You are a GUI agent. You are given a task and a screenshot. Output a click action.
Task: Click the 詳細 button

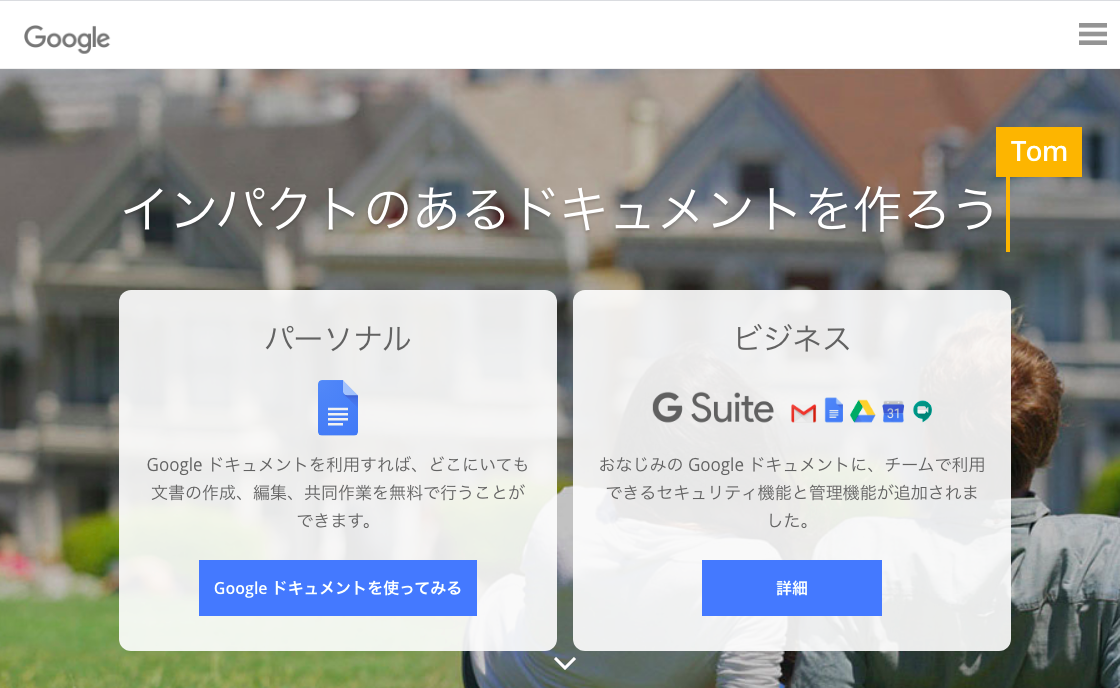(791, 588)
